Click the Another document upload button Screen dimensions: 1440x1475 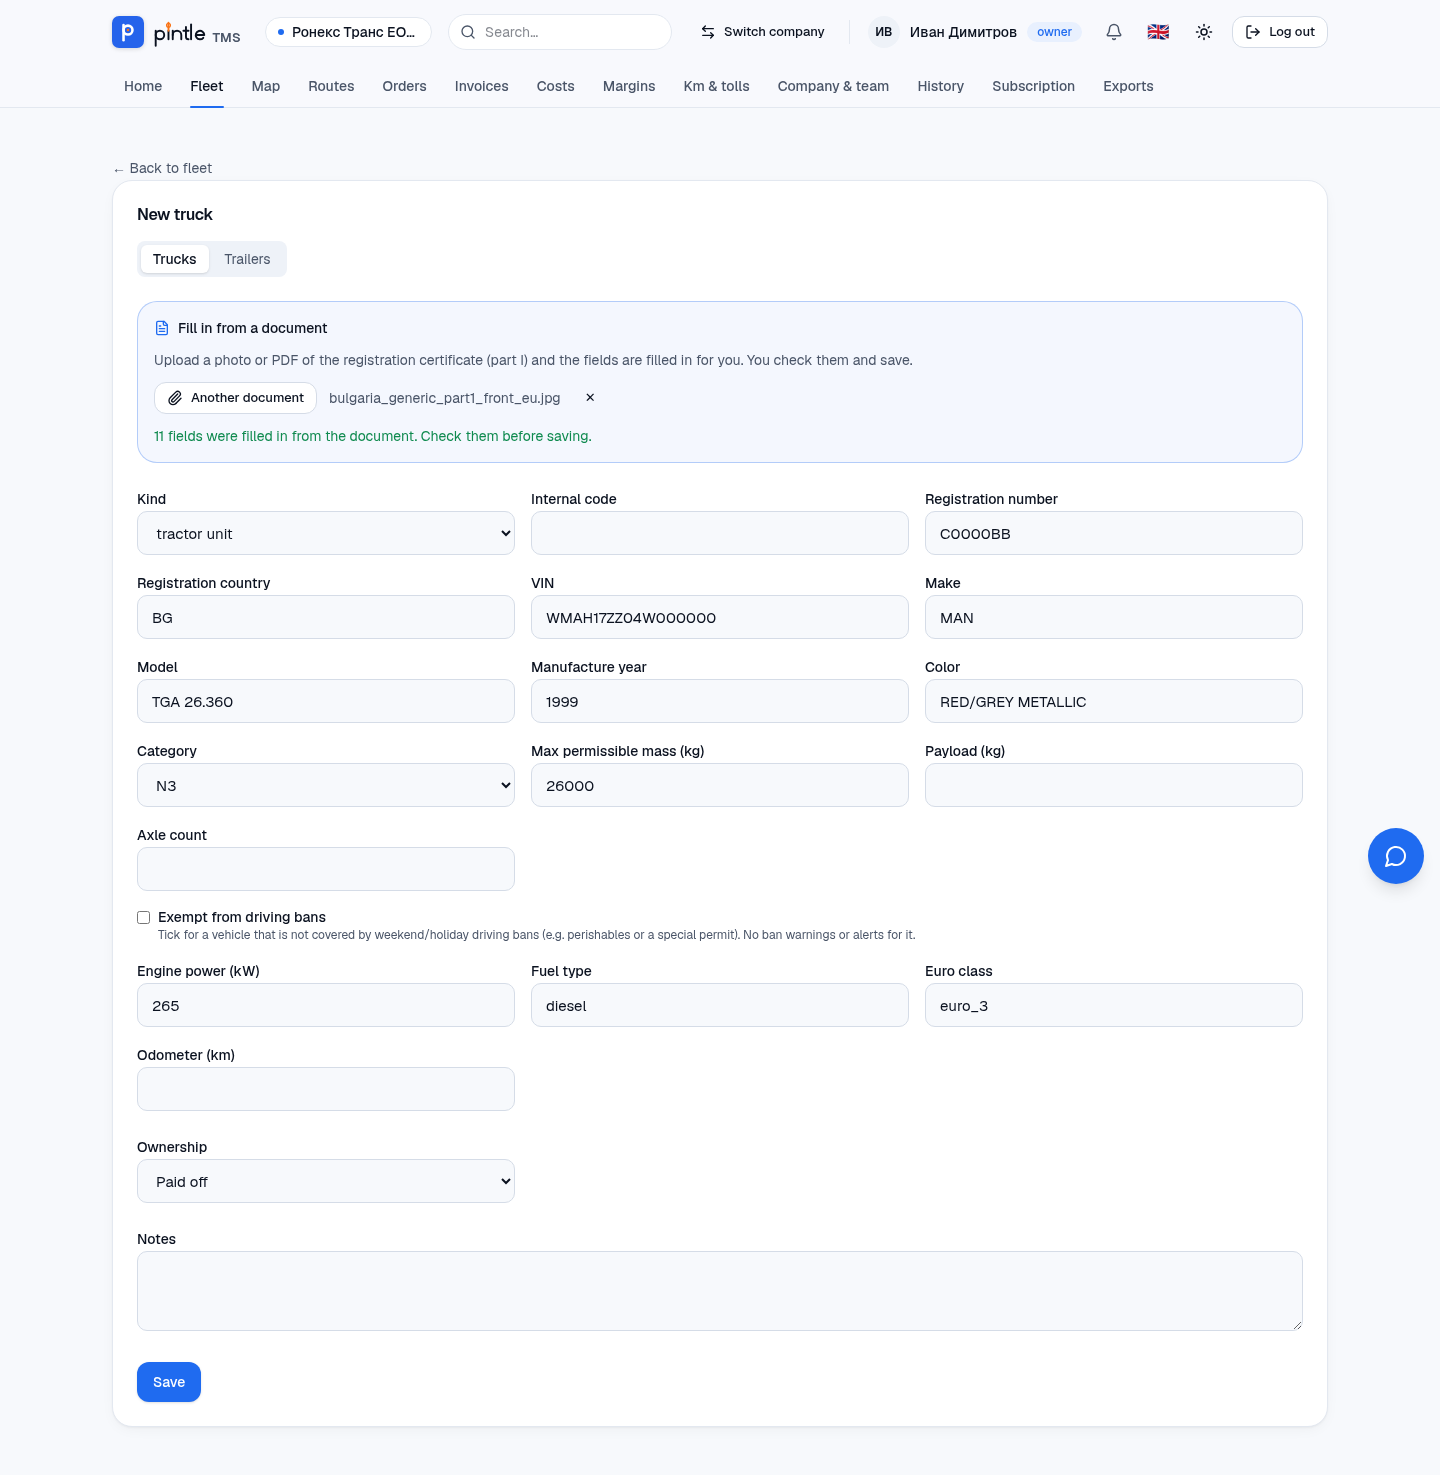pyautogui.click(x=236, y=398)
